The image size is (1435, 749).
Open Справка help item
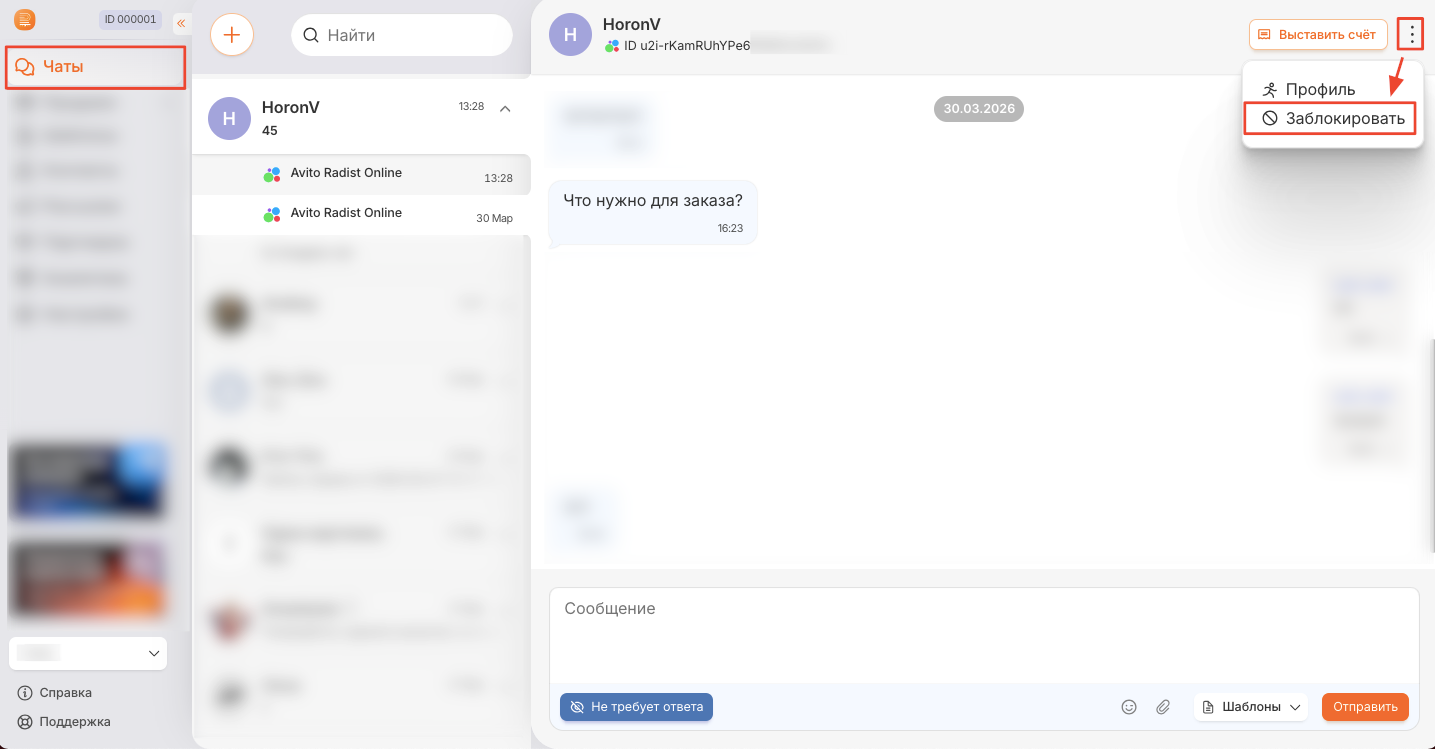pyautogui.click(x=55, y=693)
